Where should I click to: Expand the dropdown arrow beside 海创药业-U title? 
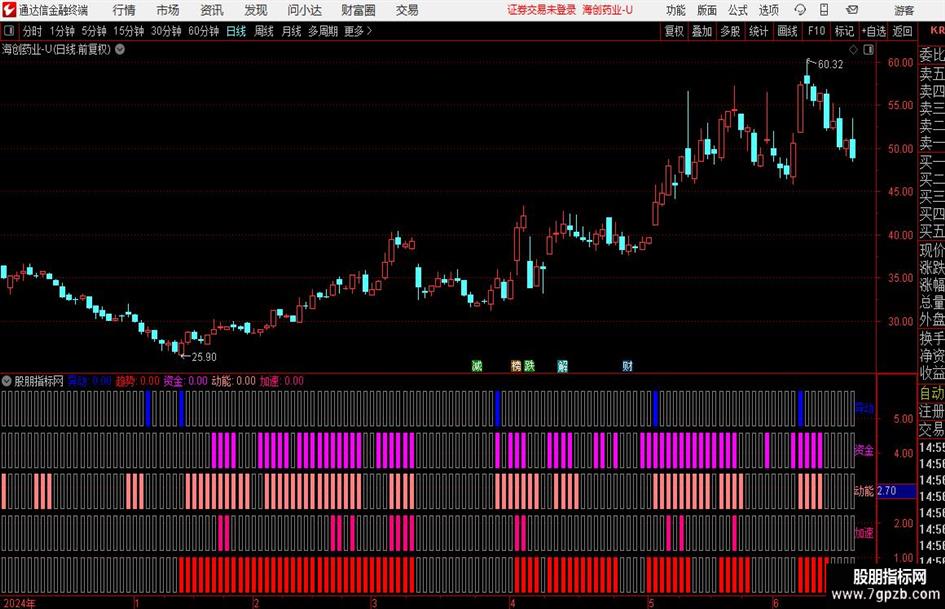tap(120, 49)
